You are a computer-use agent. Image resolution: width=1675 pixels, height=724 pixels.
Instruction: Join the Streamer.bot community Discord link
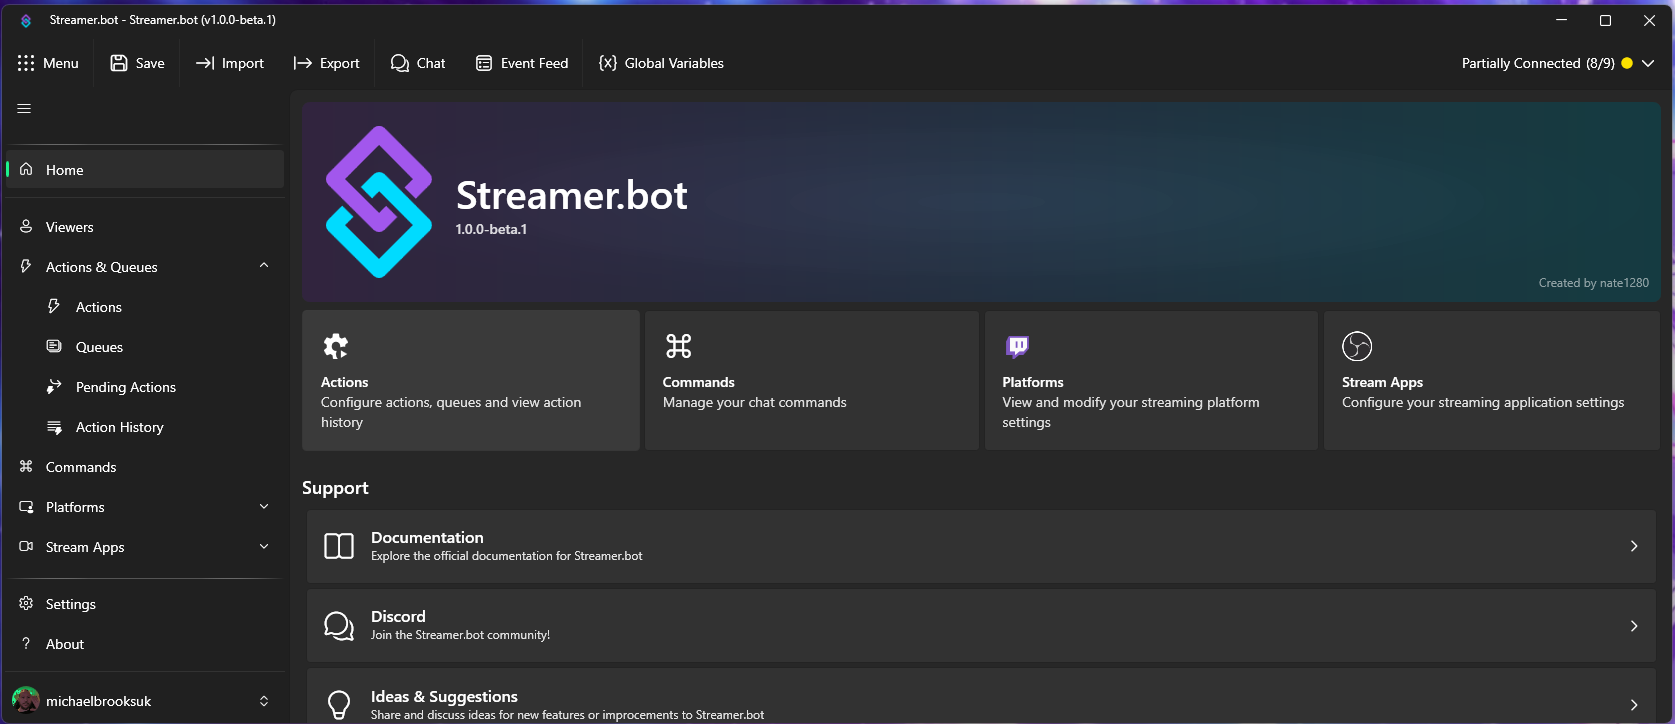click(x=460, y=635)
